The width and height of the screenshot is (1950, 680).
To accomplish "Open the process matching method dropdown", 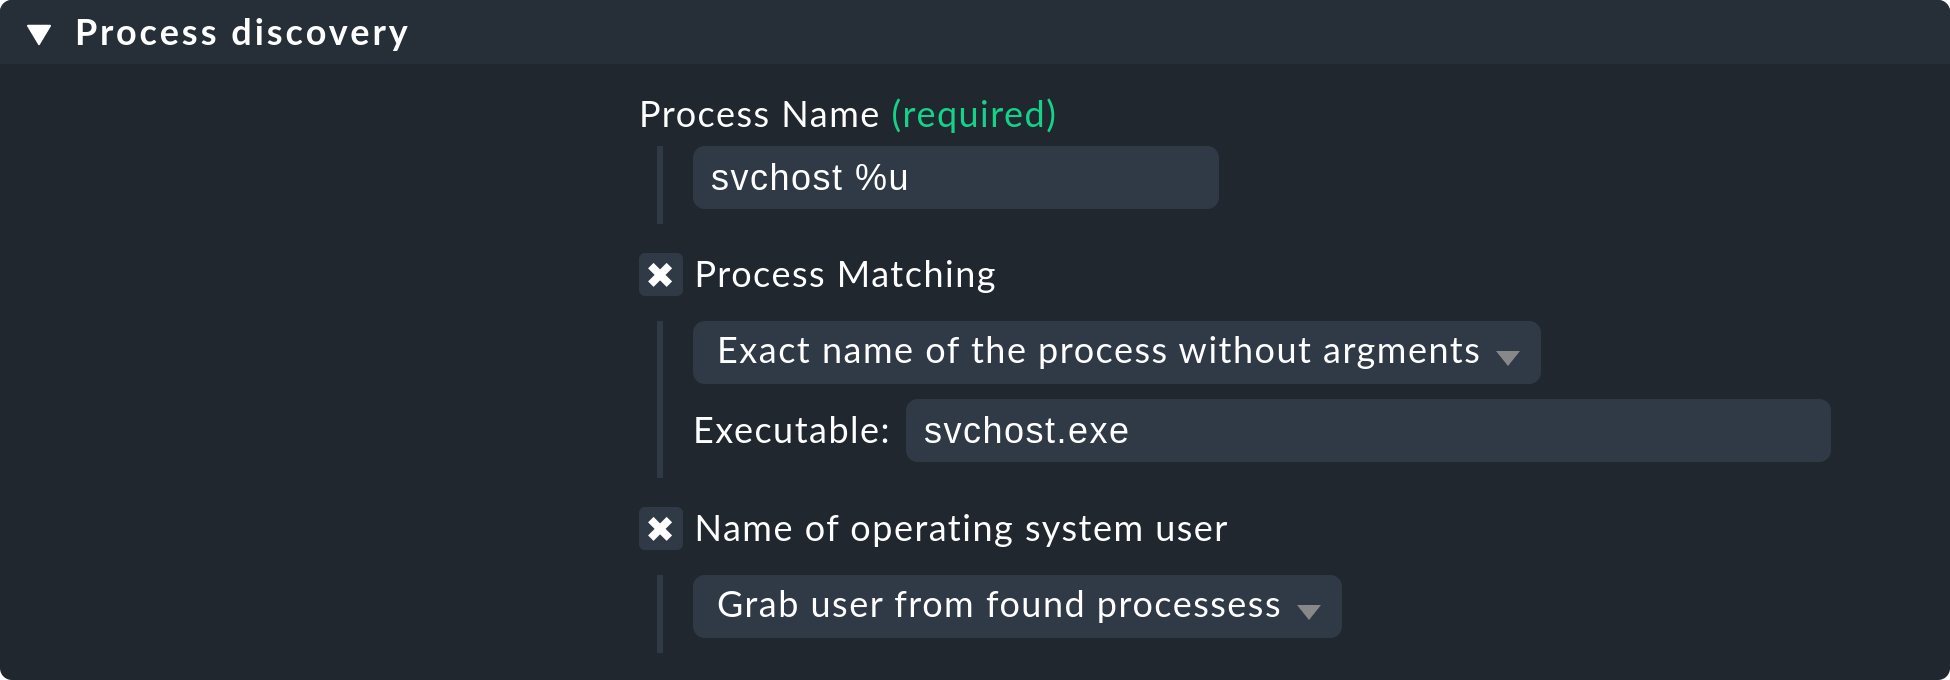I will [1115, 352].
